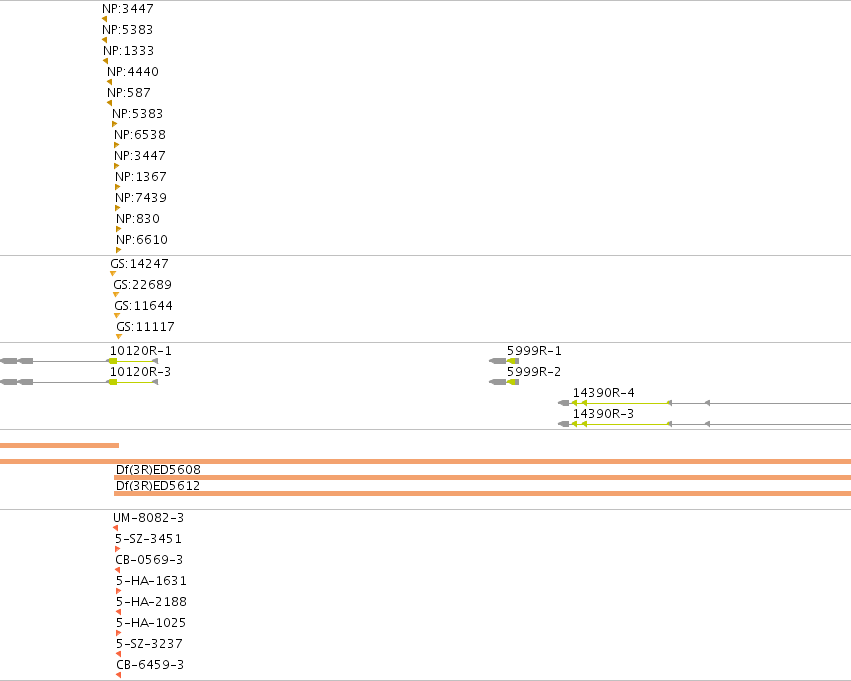Screen dimensions: 851x681
Task: Click the insertion marker below NP:1367
Action: [x=117, y=187]
